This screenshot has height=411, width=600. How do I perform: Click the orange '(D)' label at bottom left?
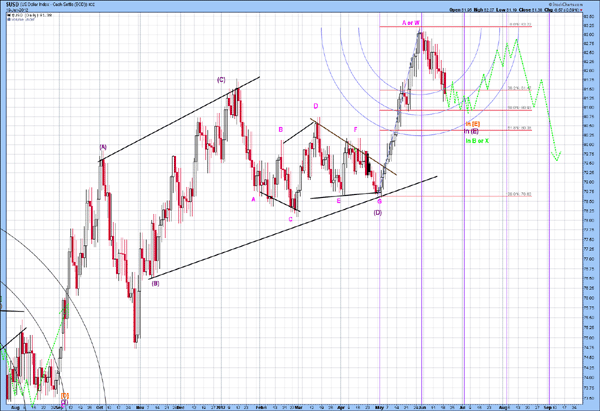coord(65,395)
